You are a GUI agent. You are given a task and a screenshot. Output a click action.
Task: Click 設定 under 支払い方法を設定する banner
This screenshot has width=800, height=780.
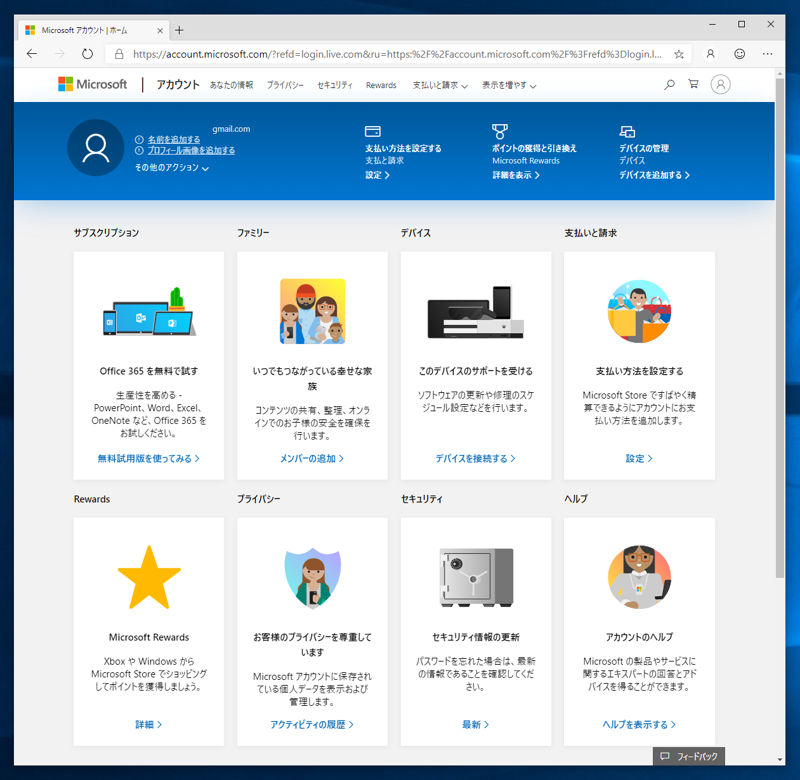coord(377,175)
